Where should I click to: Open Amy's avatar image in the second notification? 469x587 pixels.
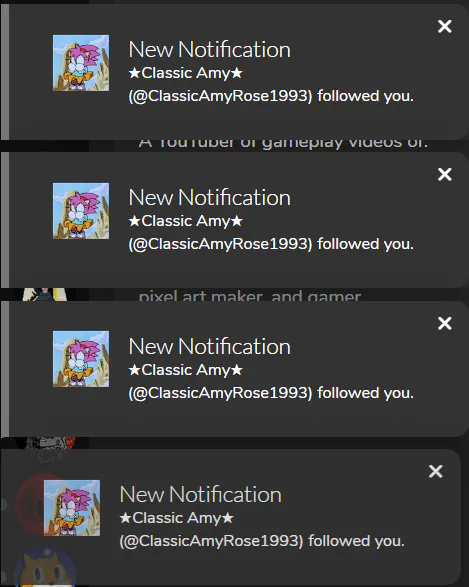click(x=81, y=211)
